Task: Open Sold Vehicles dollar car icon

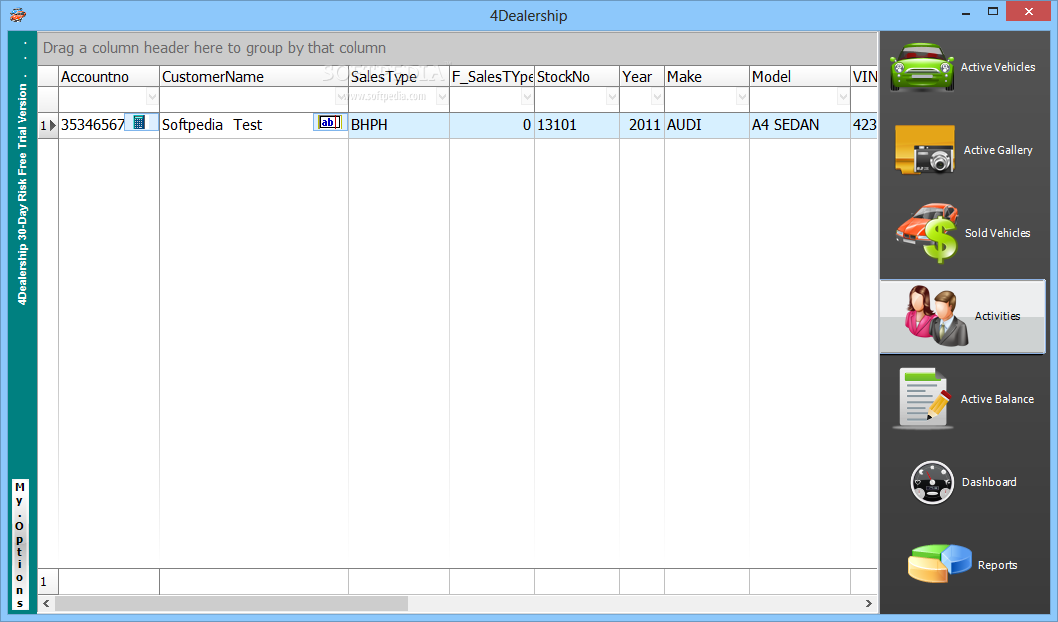Action: [928, 233]
